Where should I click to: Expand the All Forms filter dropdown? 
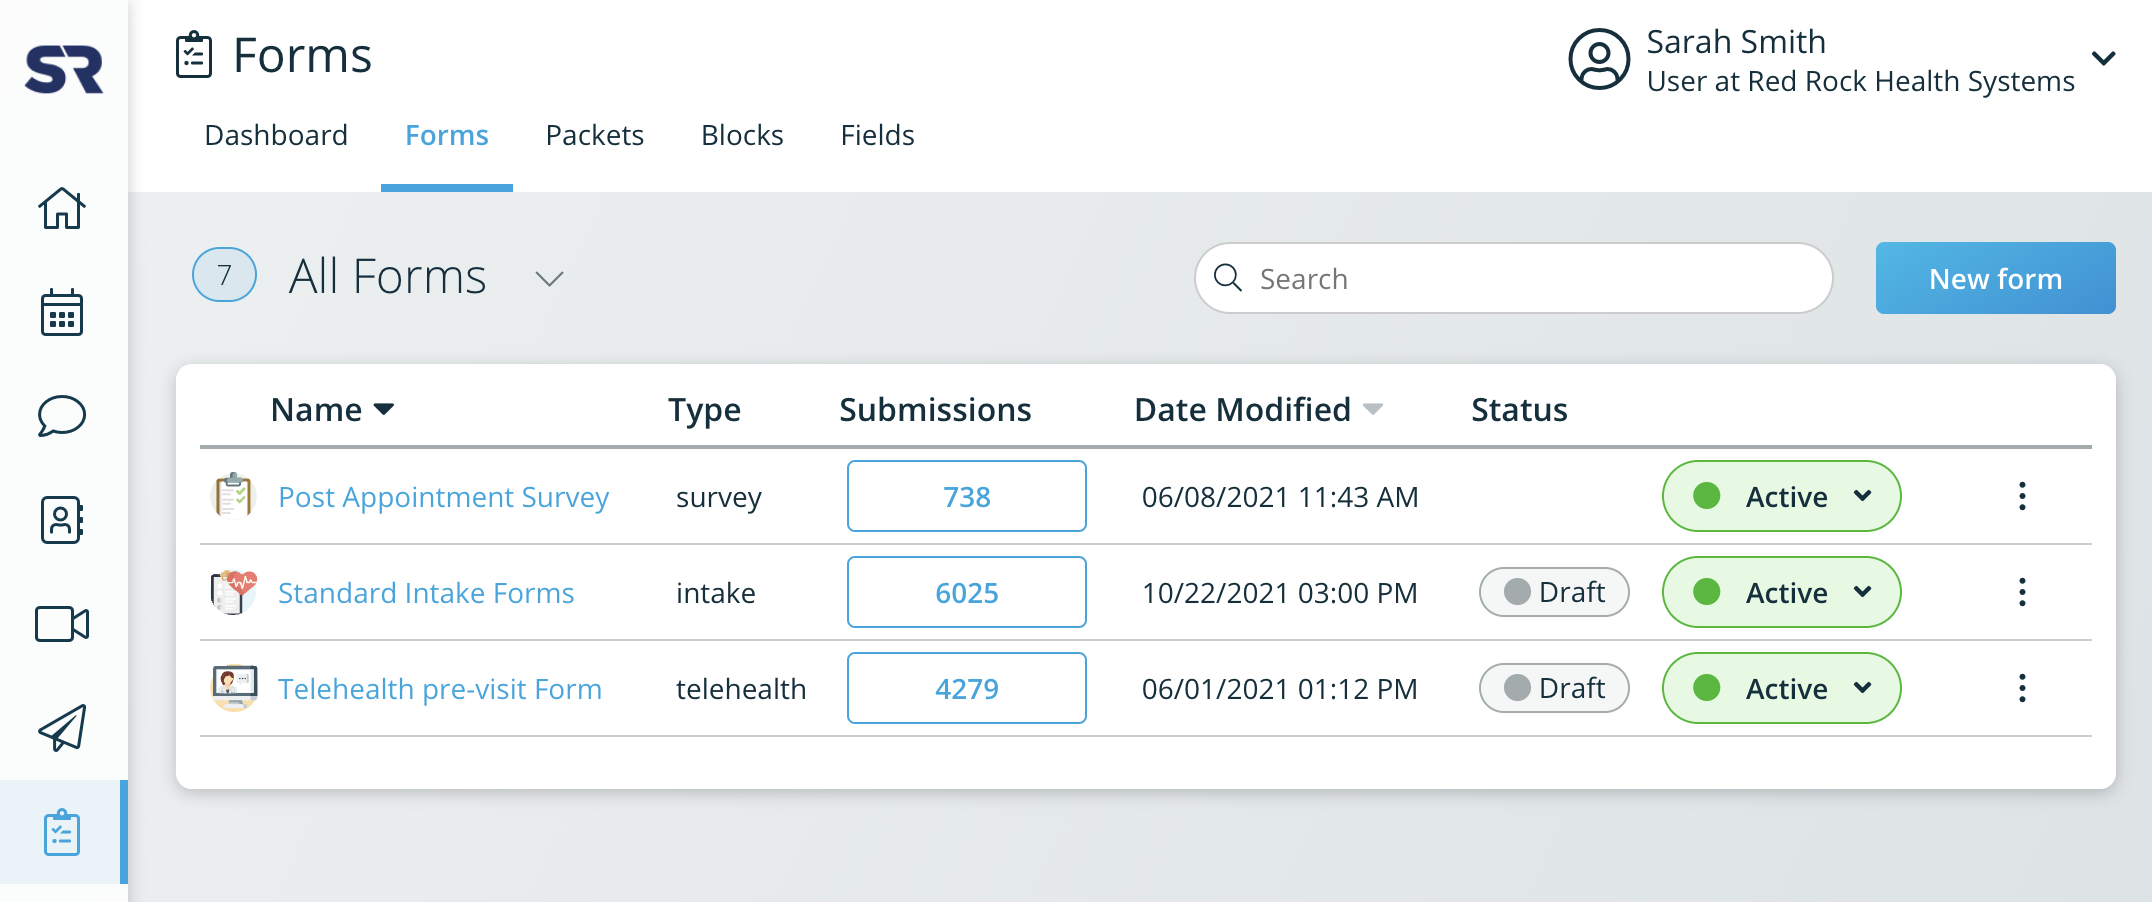pos(549,278)
